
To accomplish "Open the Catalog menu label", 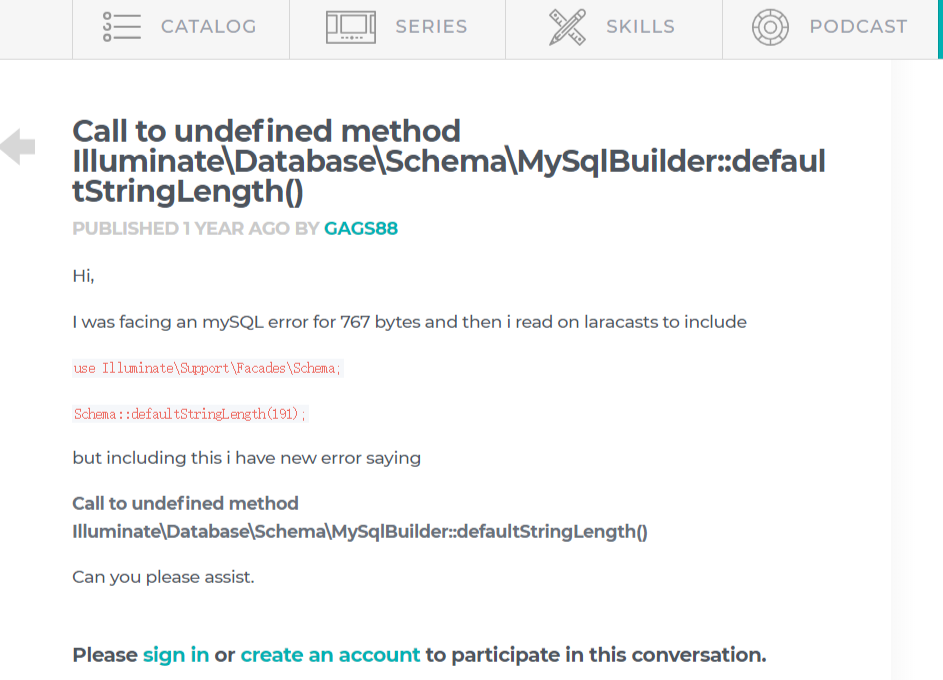I will coord(208,27).
